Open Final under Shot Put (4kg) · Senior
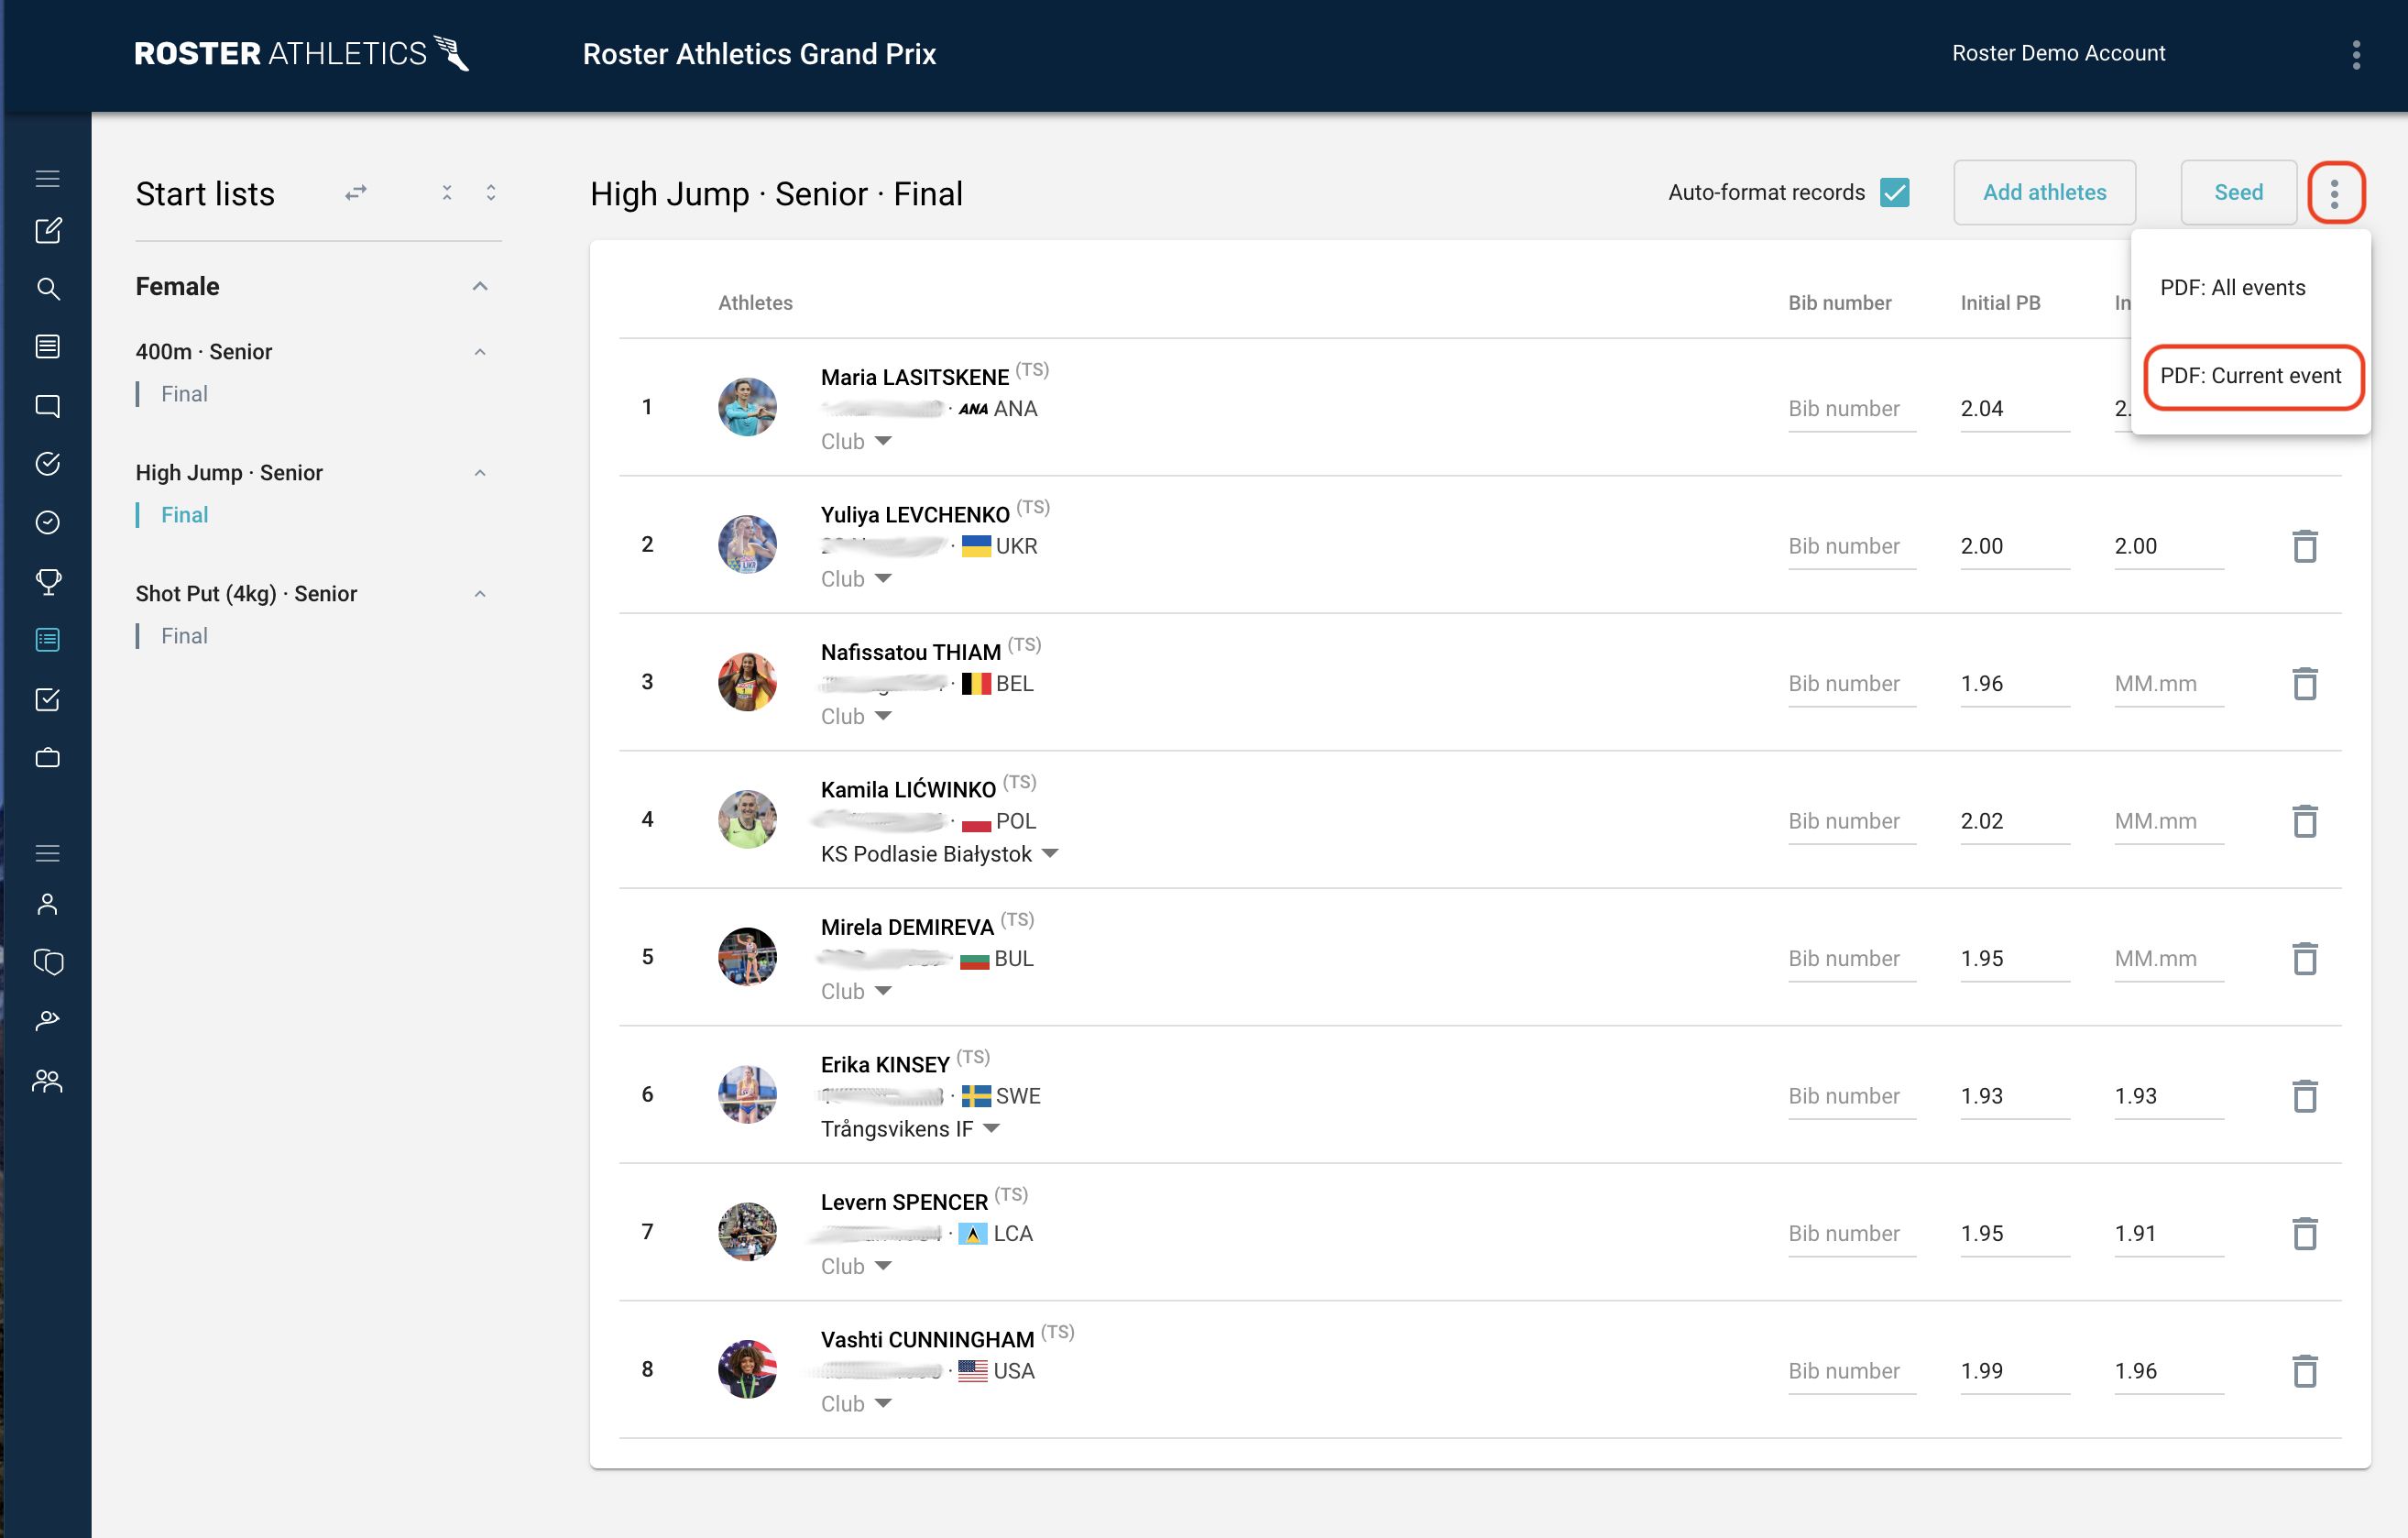 click(x=184, y=636)
